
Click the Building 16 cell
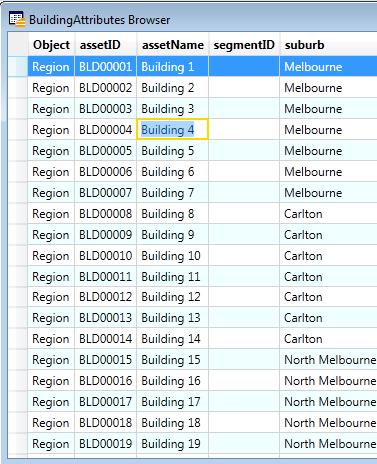point(173,381)
